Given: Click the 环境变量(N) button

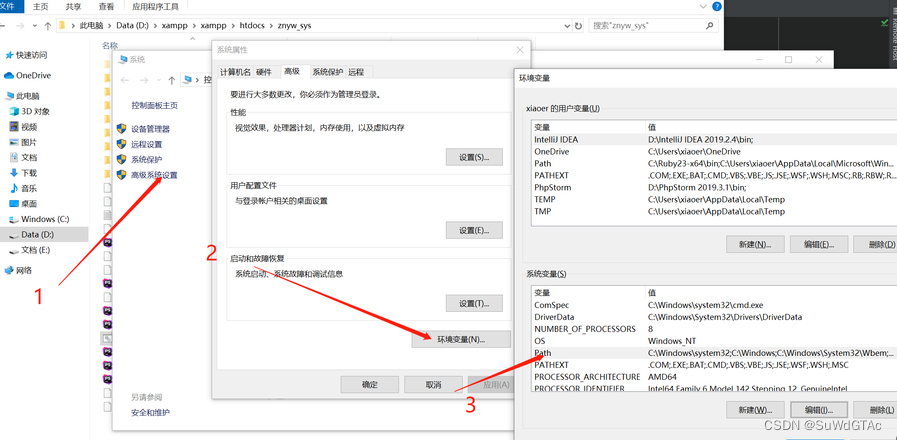Looking at the screenshot, I should click(461, 339).
